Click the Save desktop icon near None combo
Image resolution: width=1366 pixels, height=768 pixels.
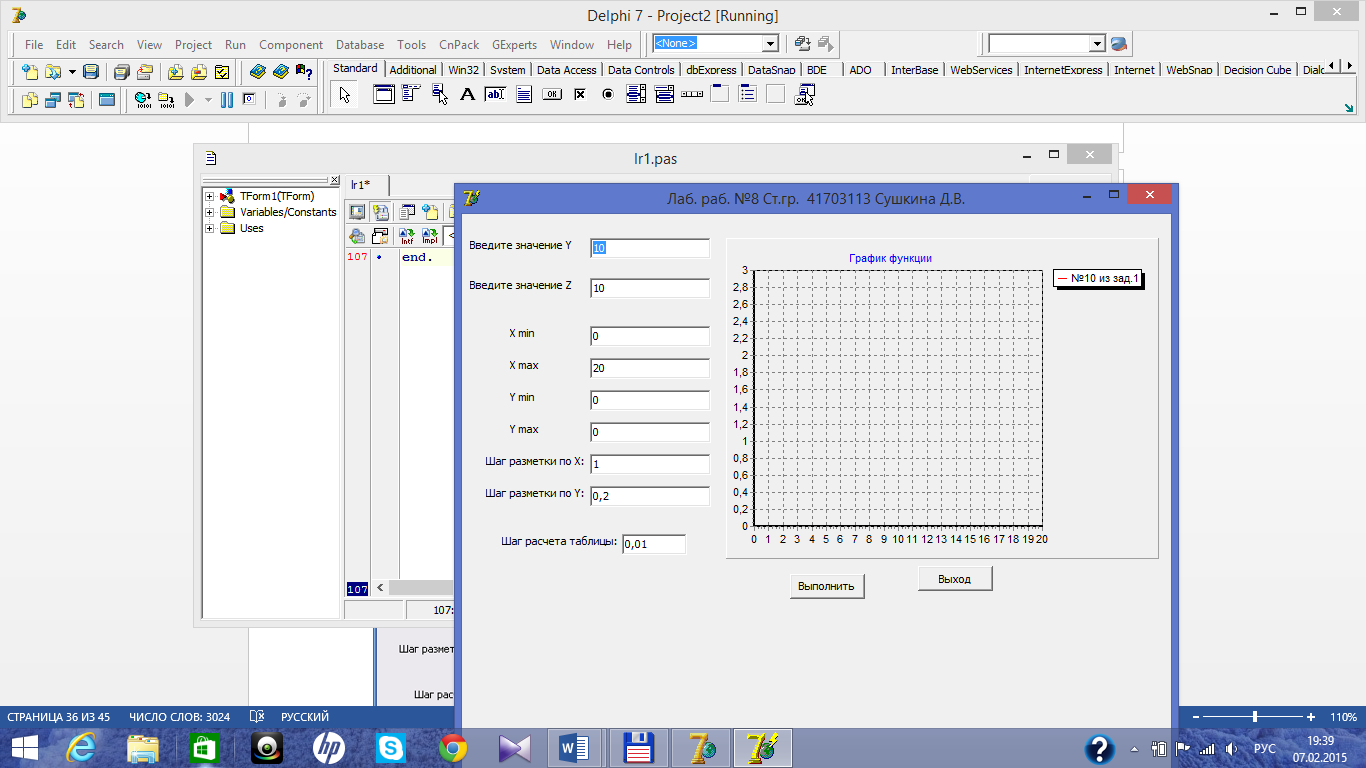tap(803, 44)
